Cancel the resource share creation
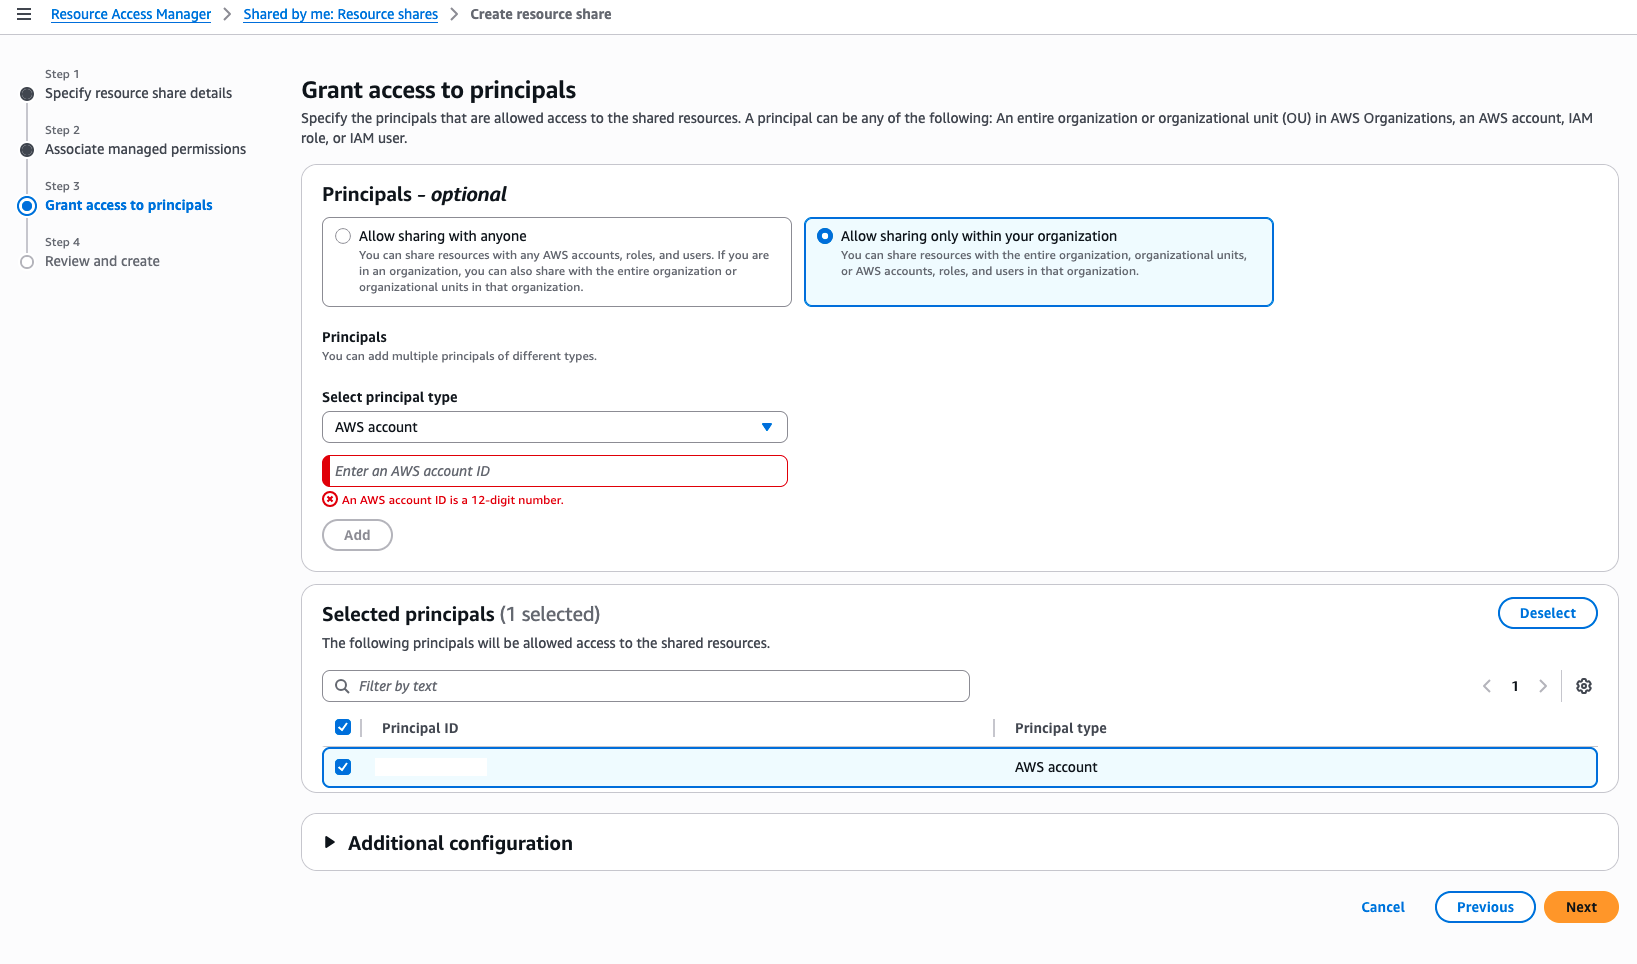Viewport: 1637px width, 964px height. (1382, 907)
